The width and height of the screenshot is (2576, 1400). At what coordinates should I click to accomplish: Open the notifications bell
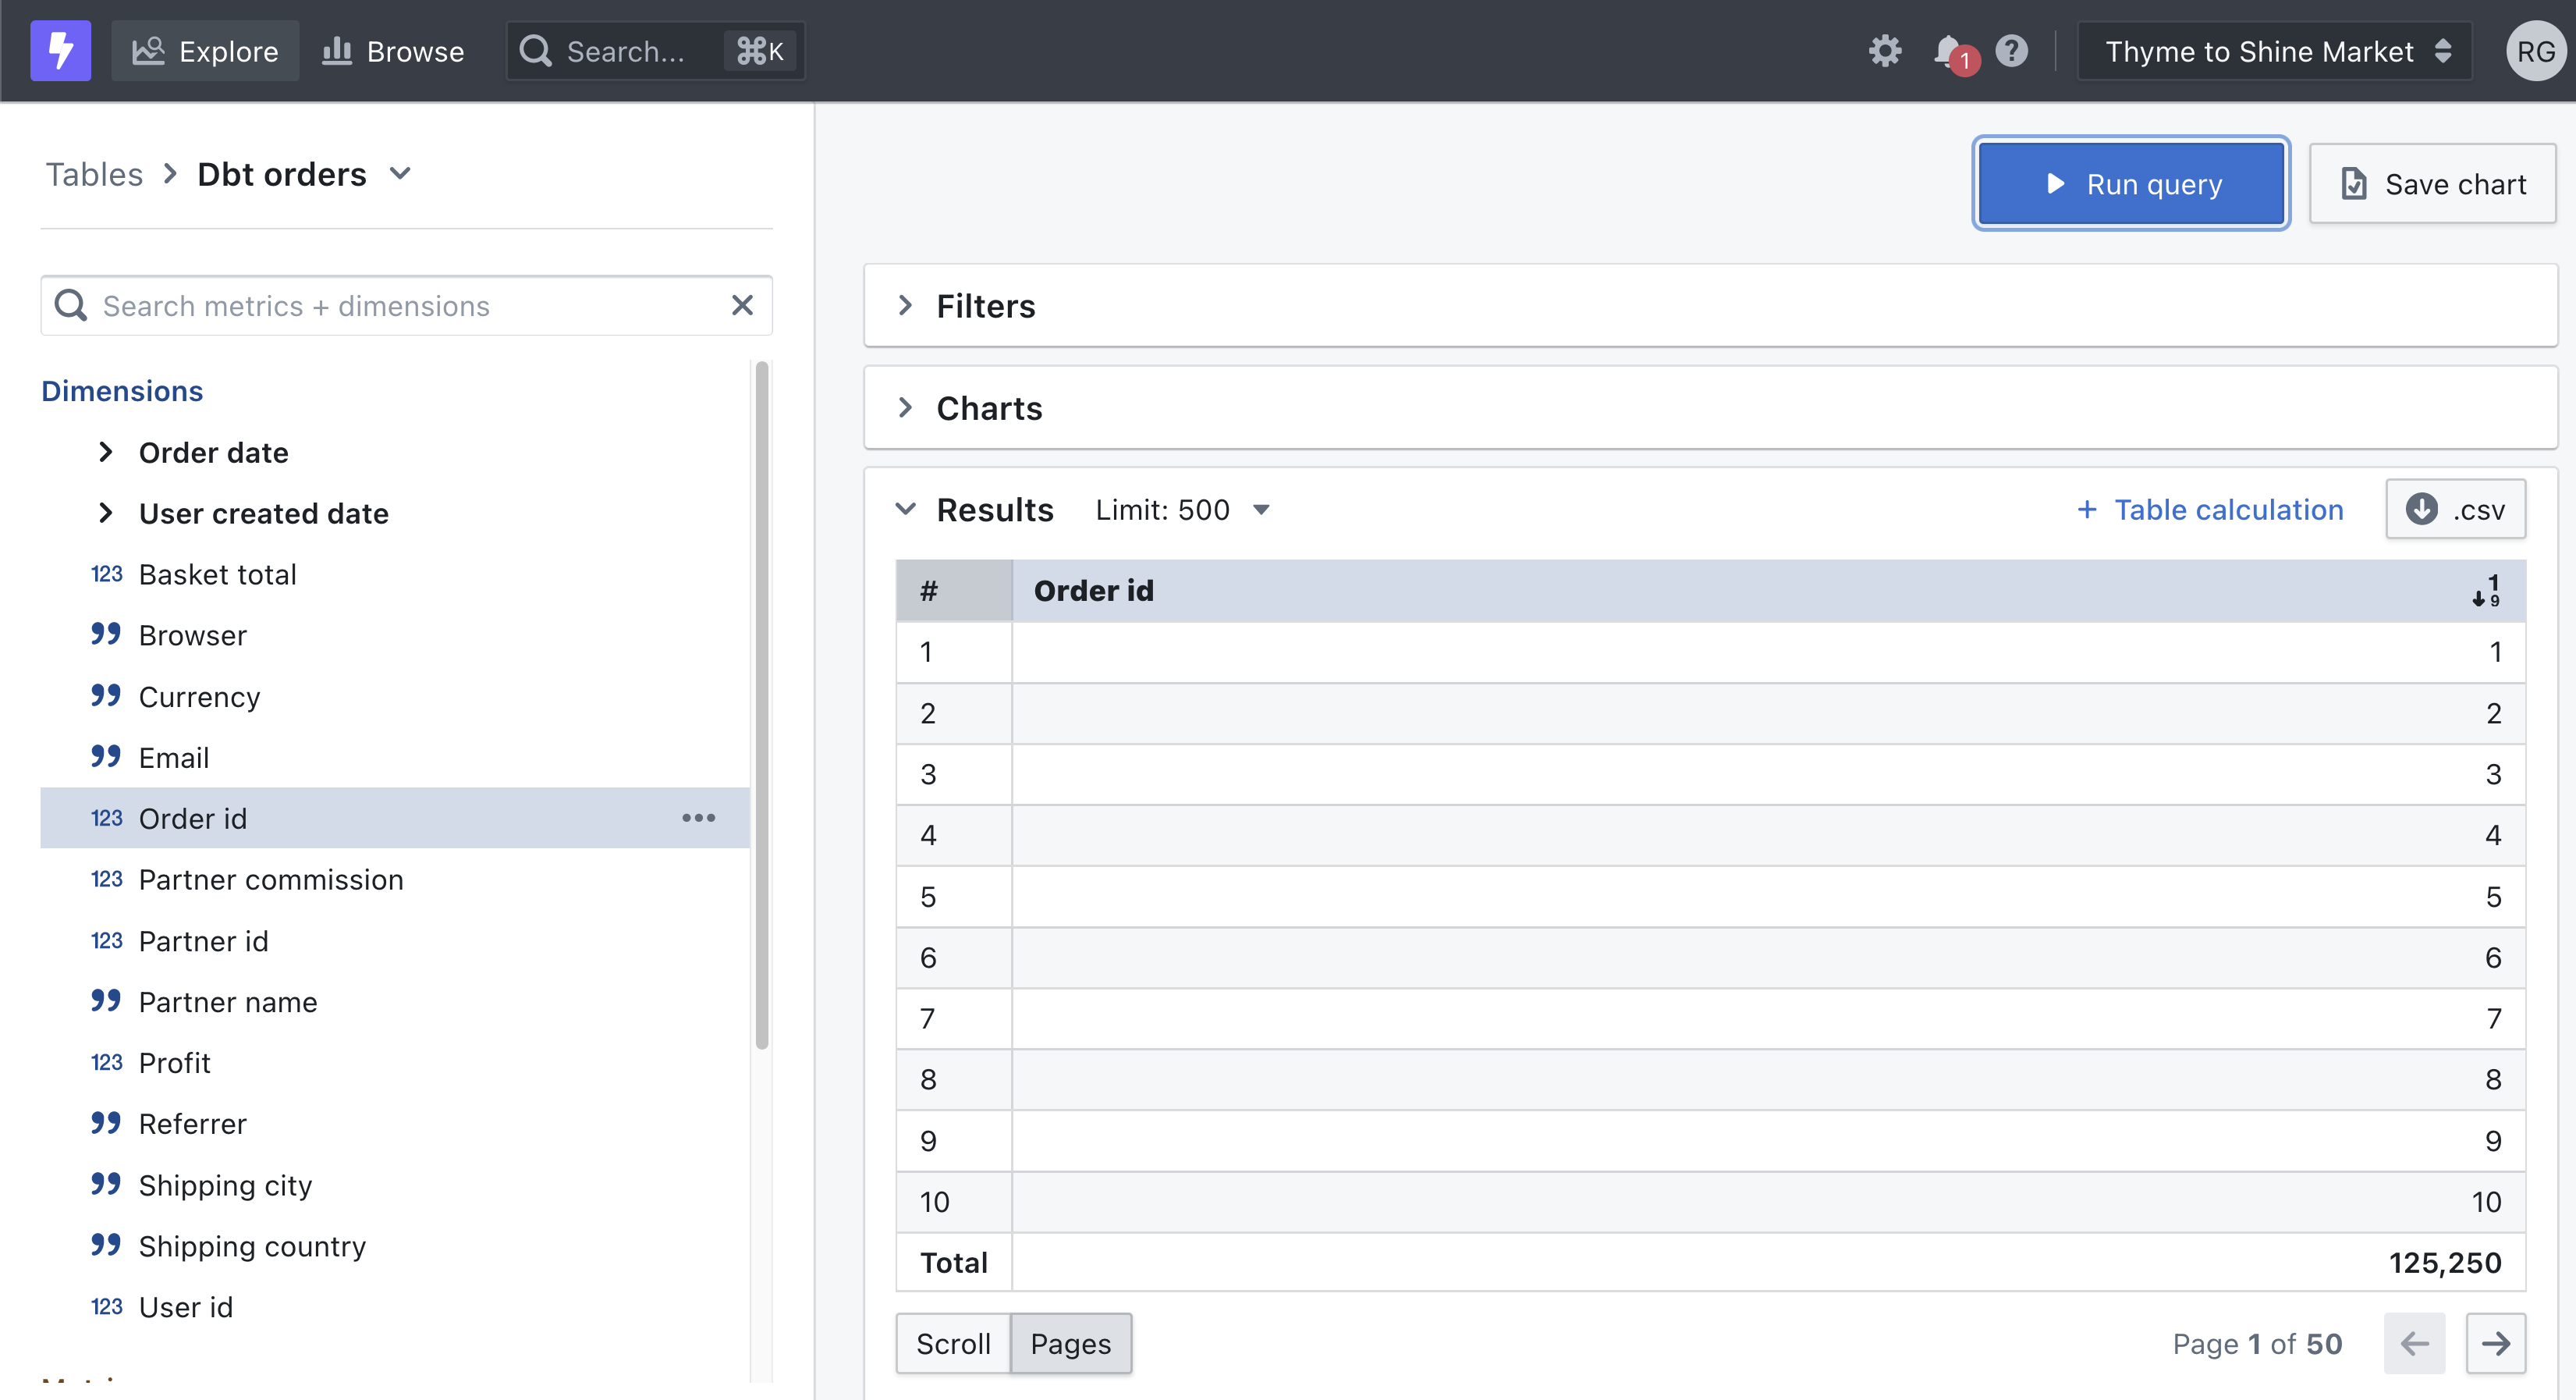[x=1948, y=50]
